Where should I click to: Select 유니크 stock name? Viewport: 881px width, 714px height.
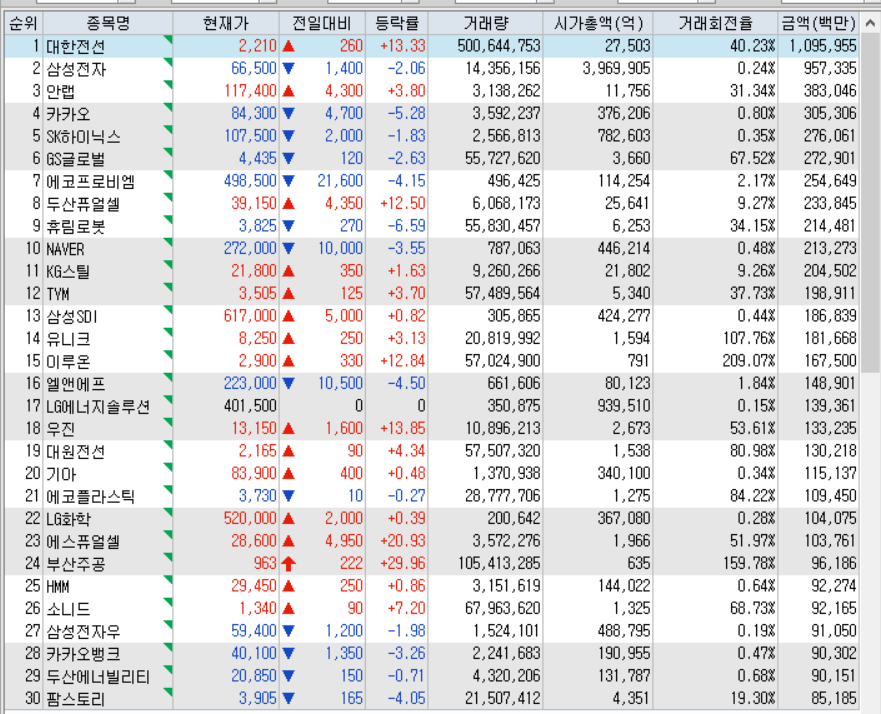click(68, 339)
